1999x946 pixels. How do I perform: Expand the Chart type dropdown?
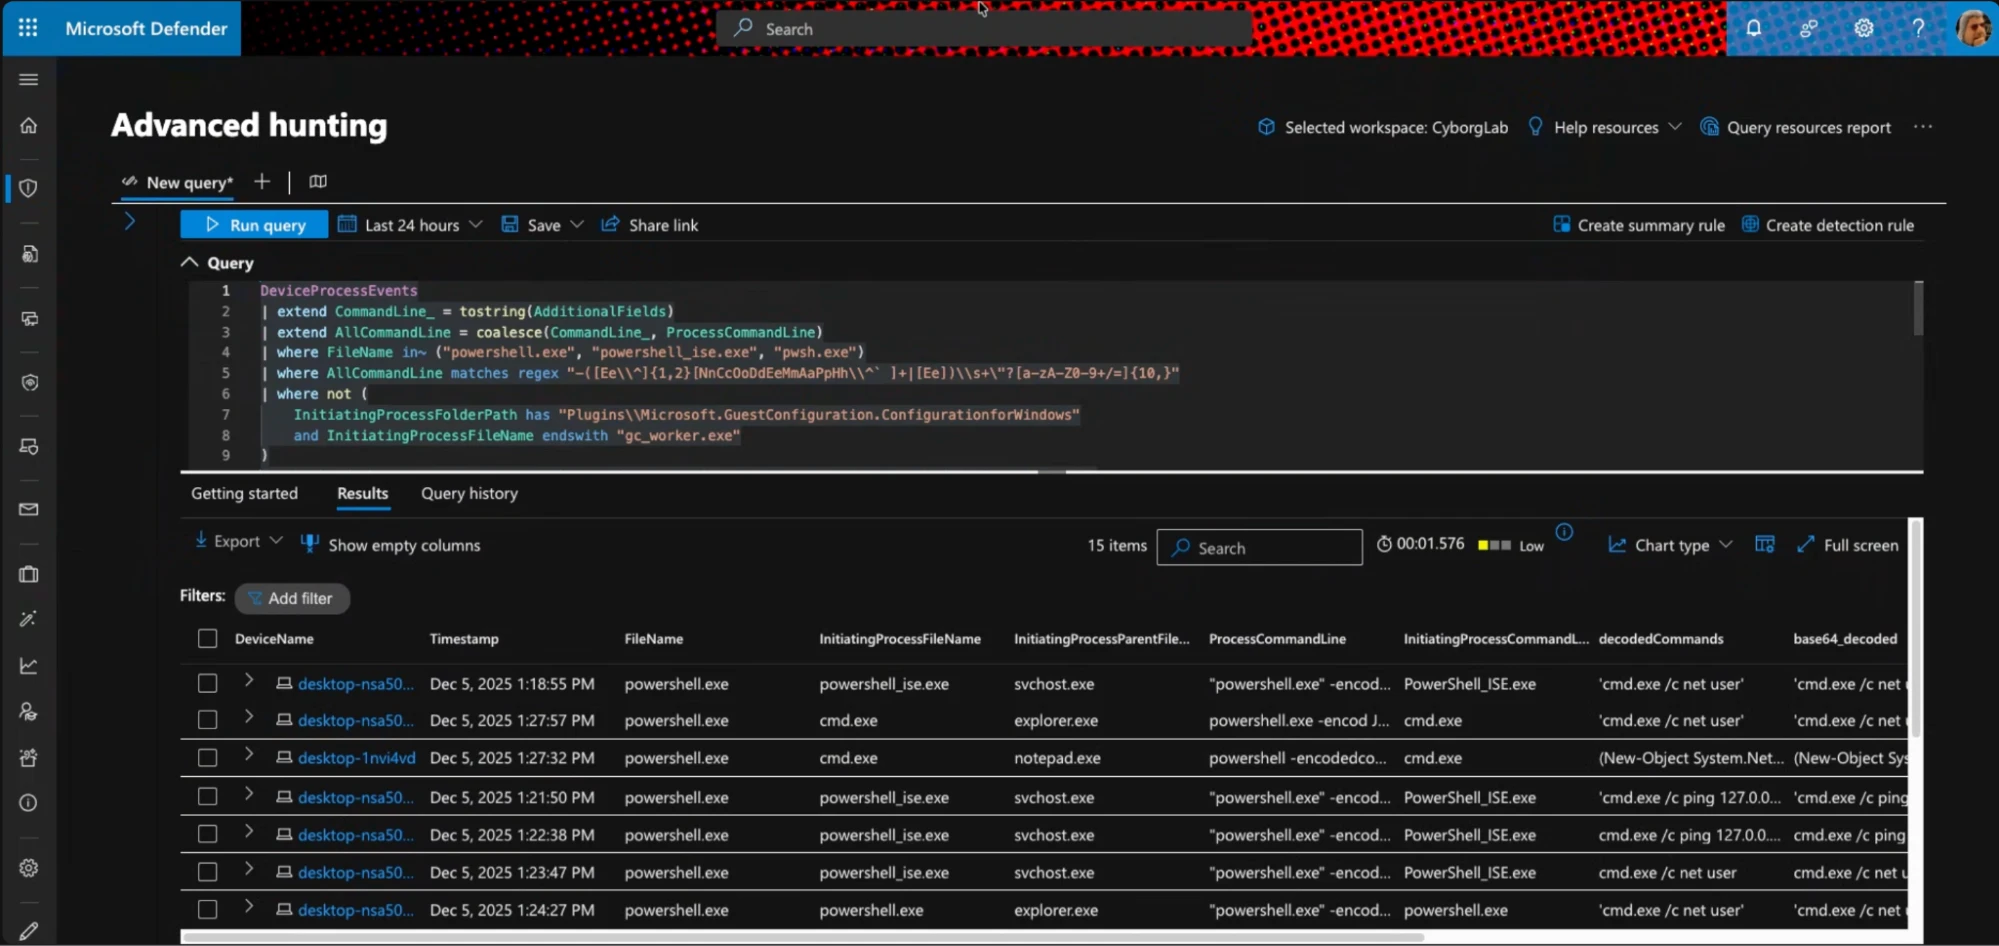[1670, 545]
